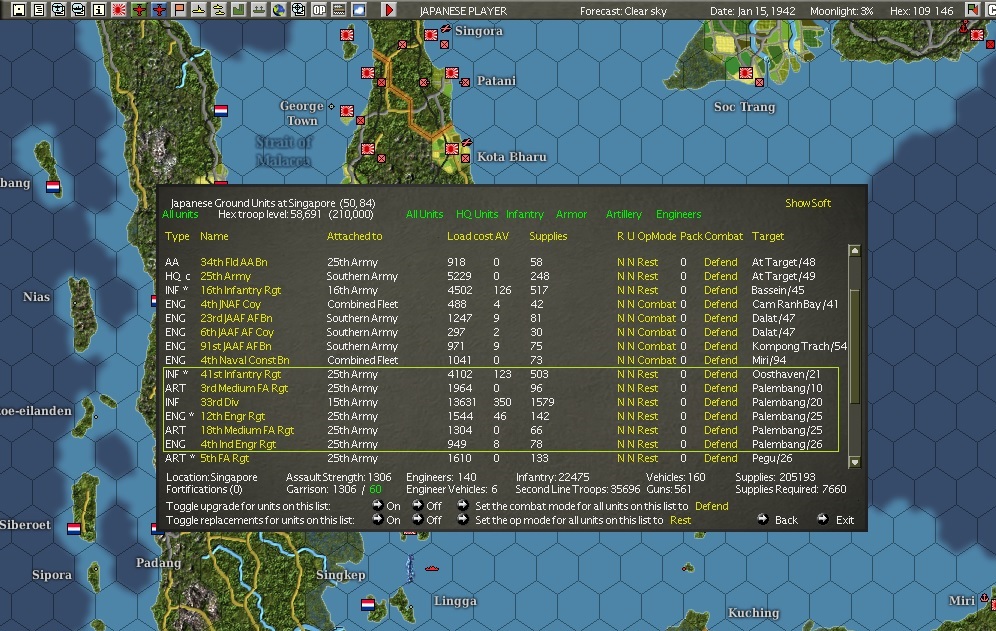Click the Japanese flag at Kota Bharu
This screenshot has width=996, height=631.
point(452,149)
